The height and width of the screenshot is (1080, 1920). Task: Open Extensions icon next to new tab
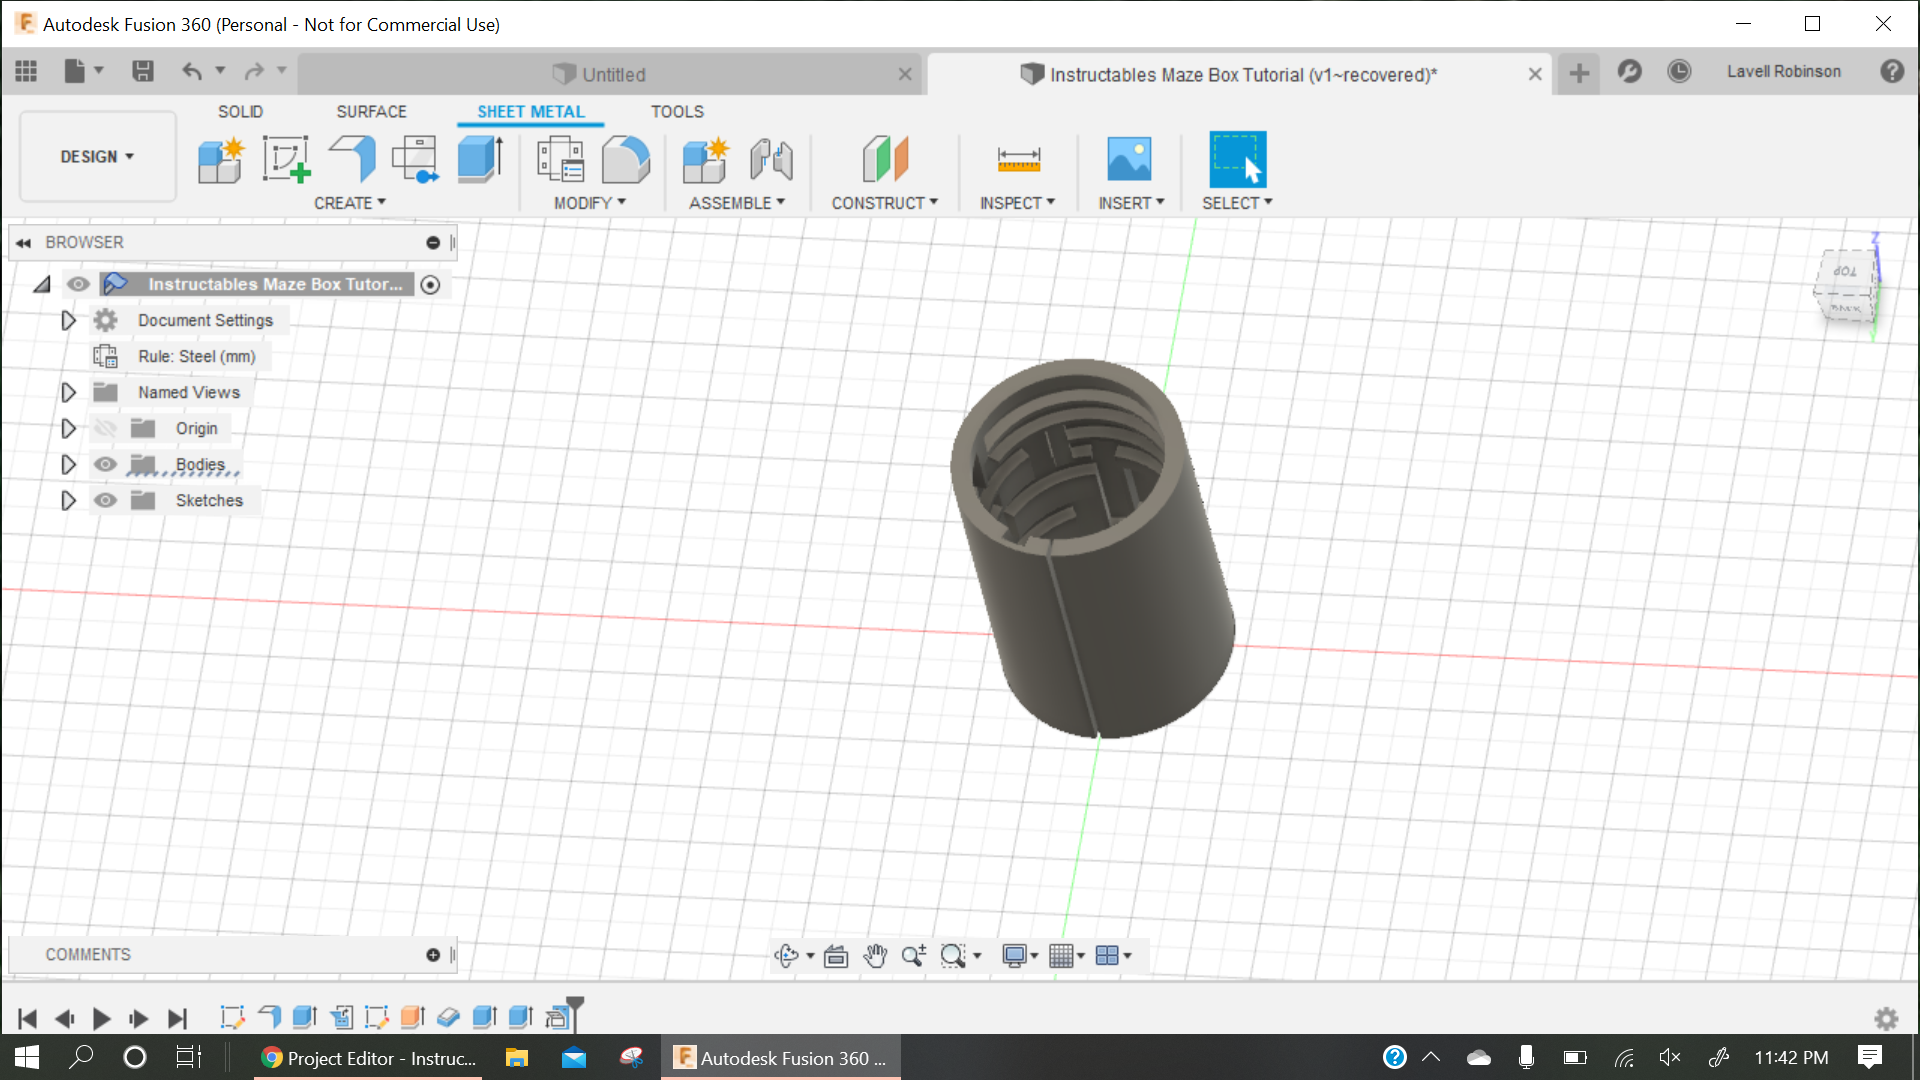coord(1629,72)
